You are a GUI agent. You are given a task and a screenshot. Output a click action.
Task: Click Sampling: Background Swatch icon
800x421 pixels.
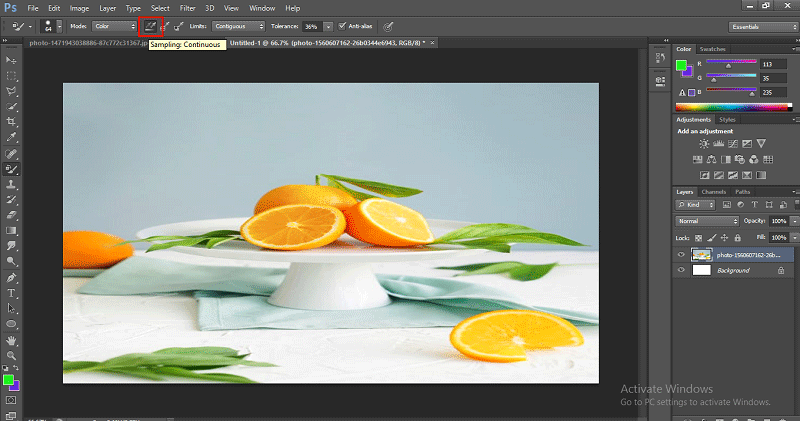pyautogui.click(x=179, y=27)
